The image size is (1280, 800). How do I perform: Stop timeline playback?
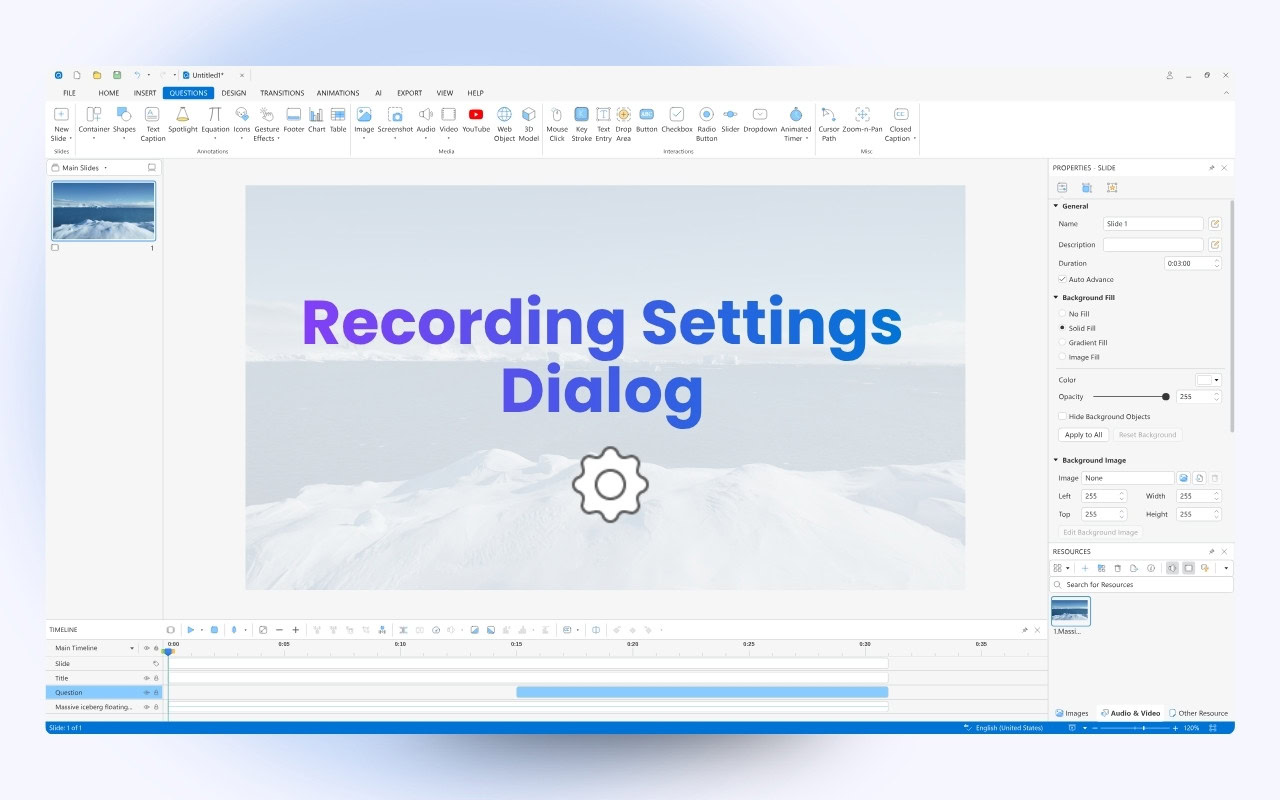click(x=214, y=630)
